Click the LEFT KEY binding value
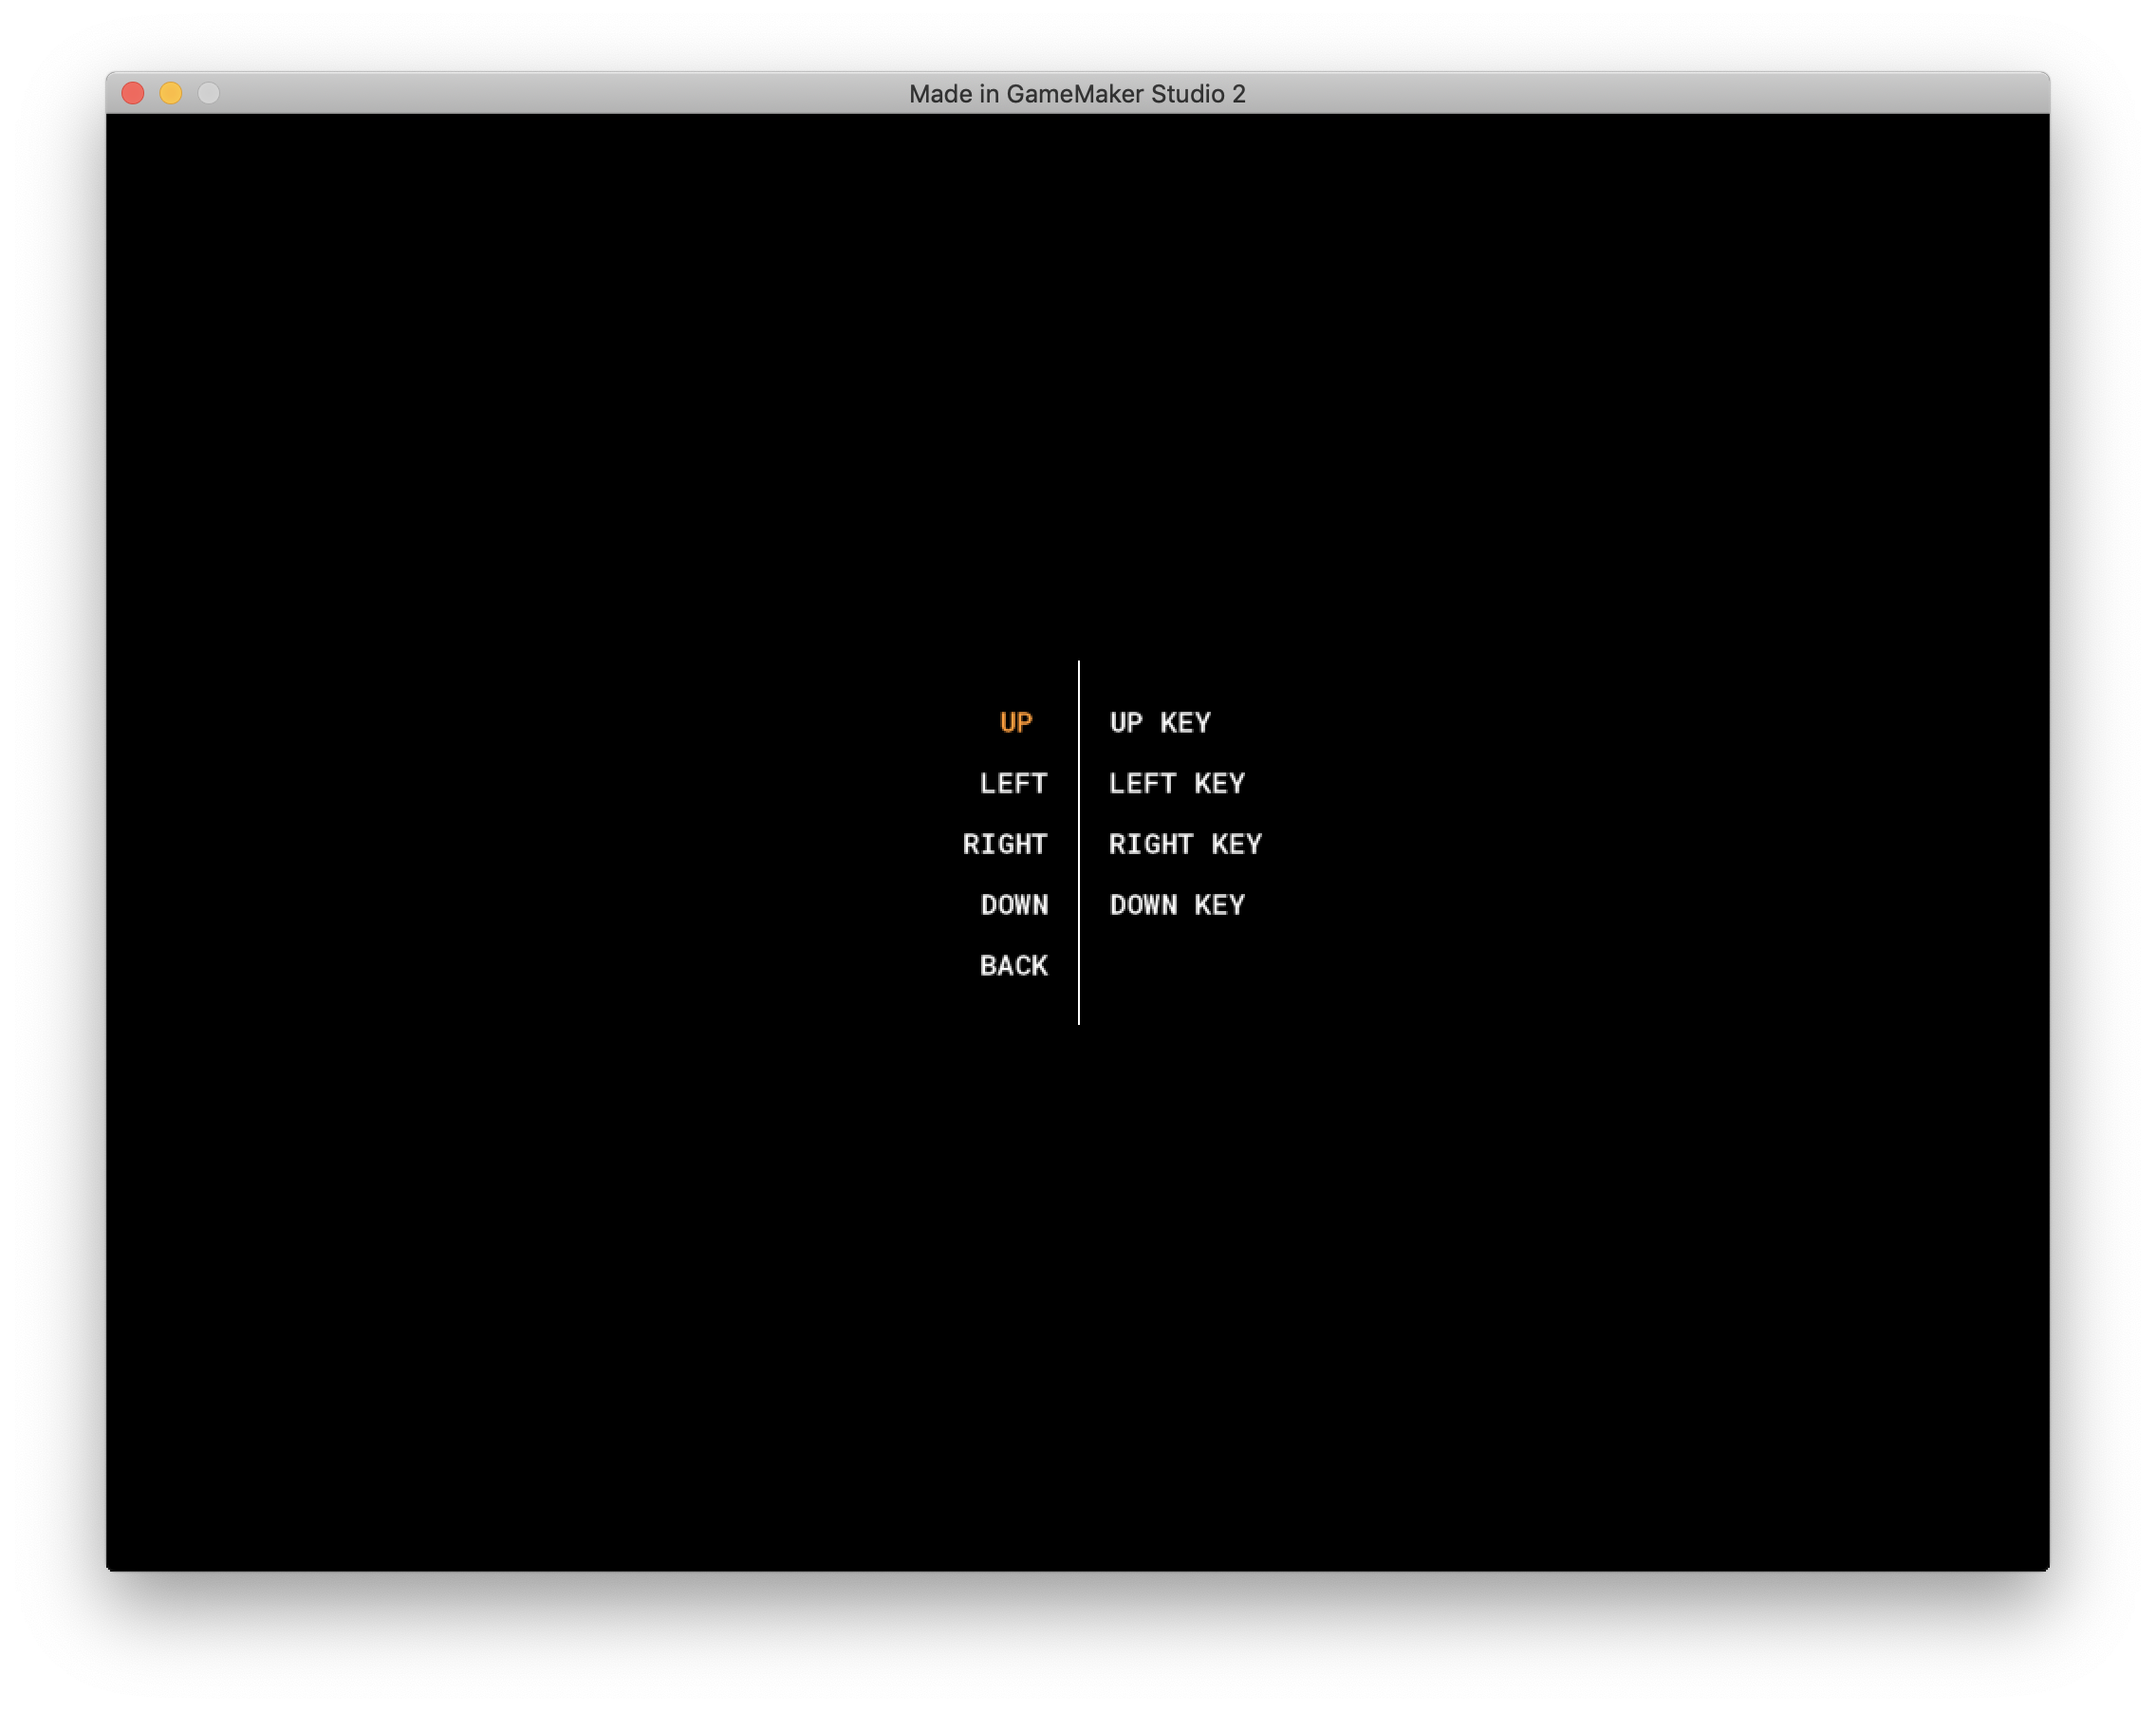Viewport: 2156px width, 1712px height. (1176, 783)
